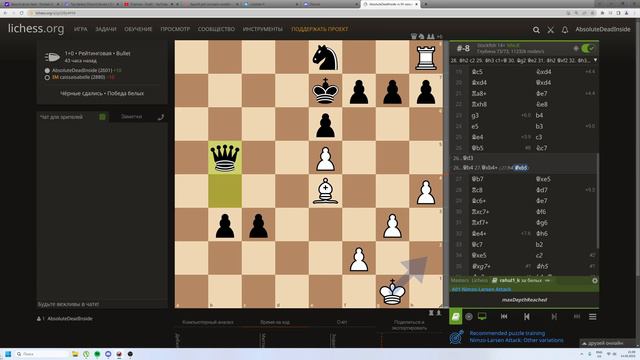Open the AbsoluteDeadInside user menu
The width and height of the screenshot is (640, 360).
click(603, 29)
